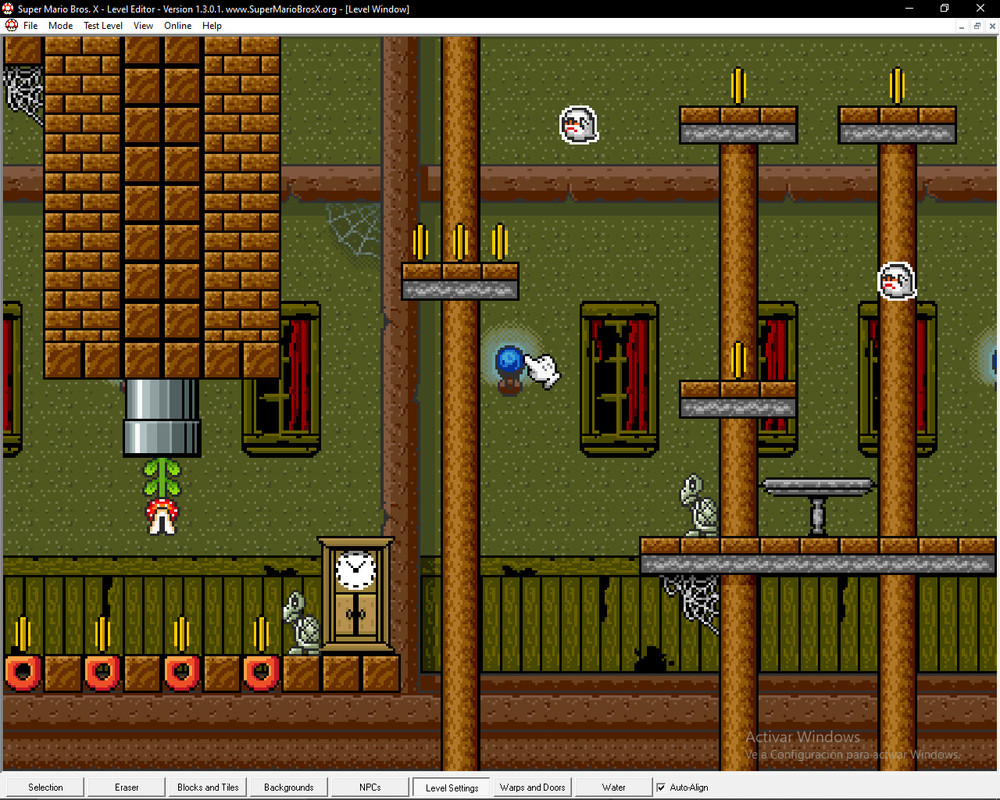
Task: Open Blocks and Tiles panel
Action: [208, 787]
